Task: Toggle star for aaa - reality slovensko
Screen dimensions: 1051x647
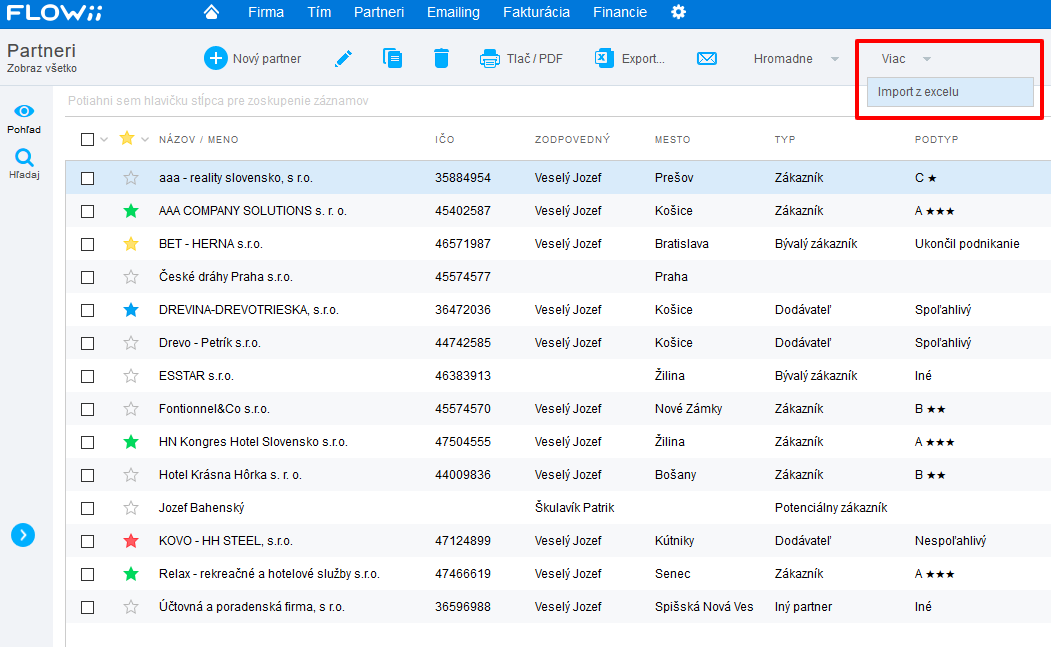Action: click(131, 178)
